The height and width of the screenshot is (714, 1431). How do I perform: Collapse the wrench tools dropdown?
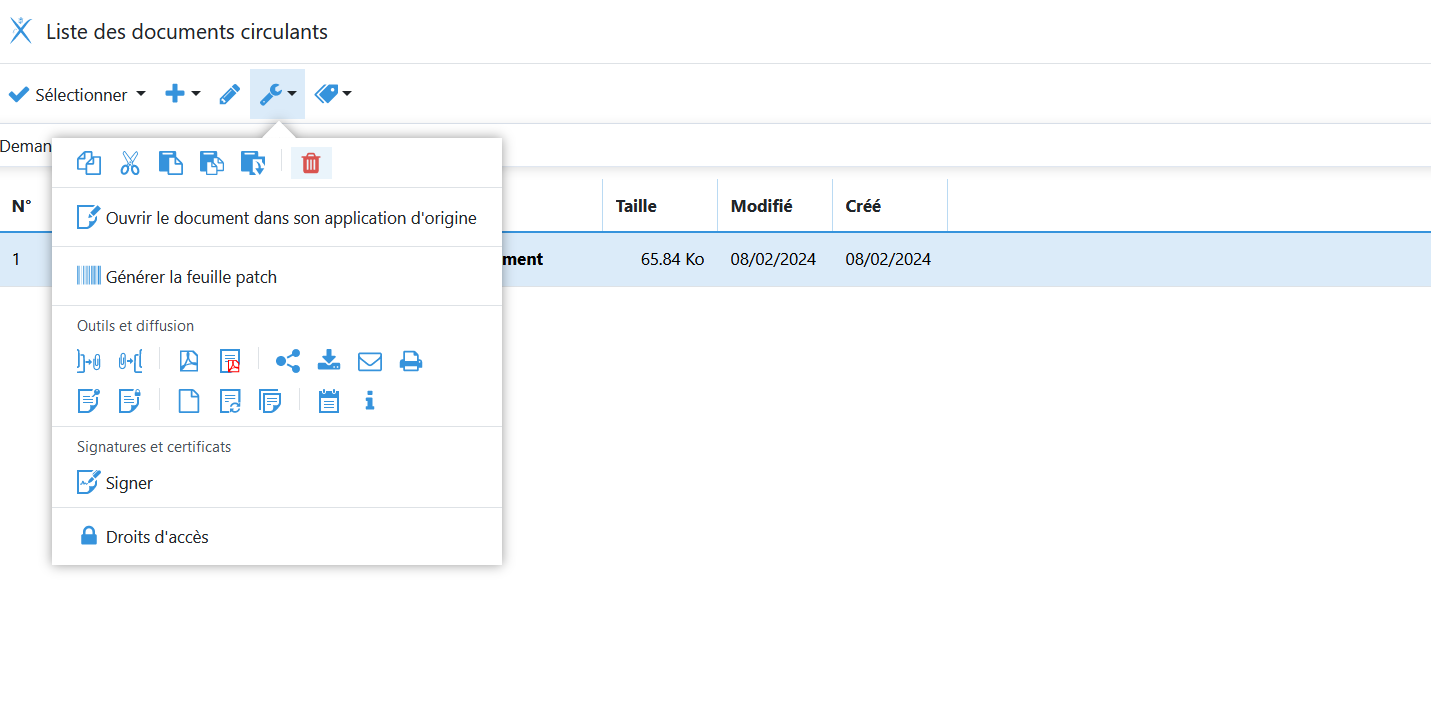point(277,94)
